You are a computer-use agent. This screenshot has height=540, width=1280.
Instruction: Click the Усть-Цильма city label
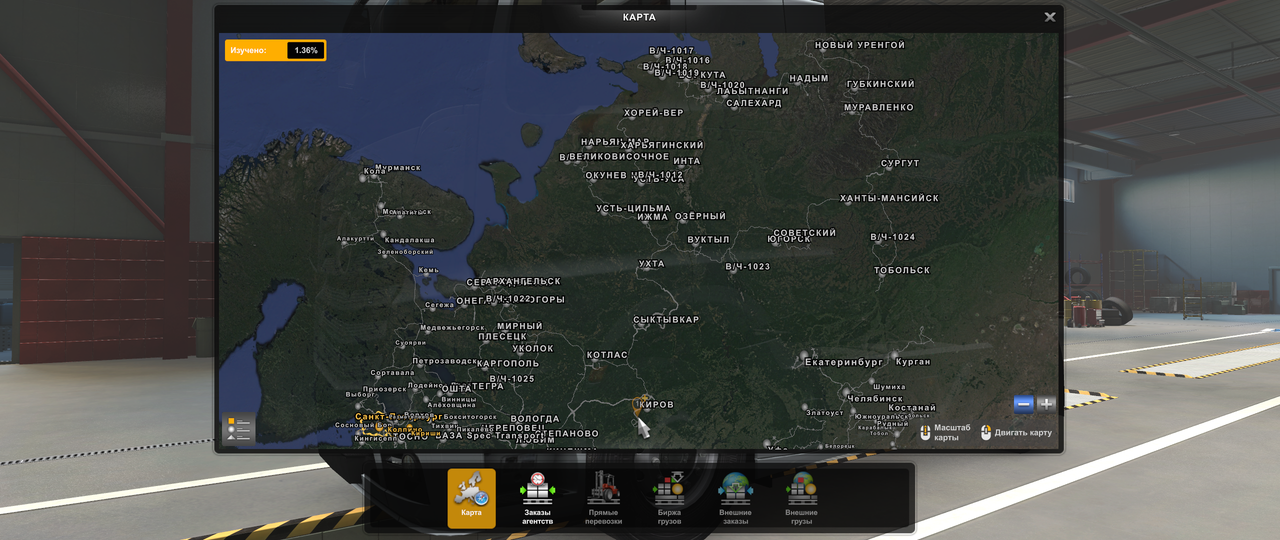click(x=634, y=208)
